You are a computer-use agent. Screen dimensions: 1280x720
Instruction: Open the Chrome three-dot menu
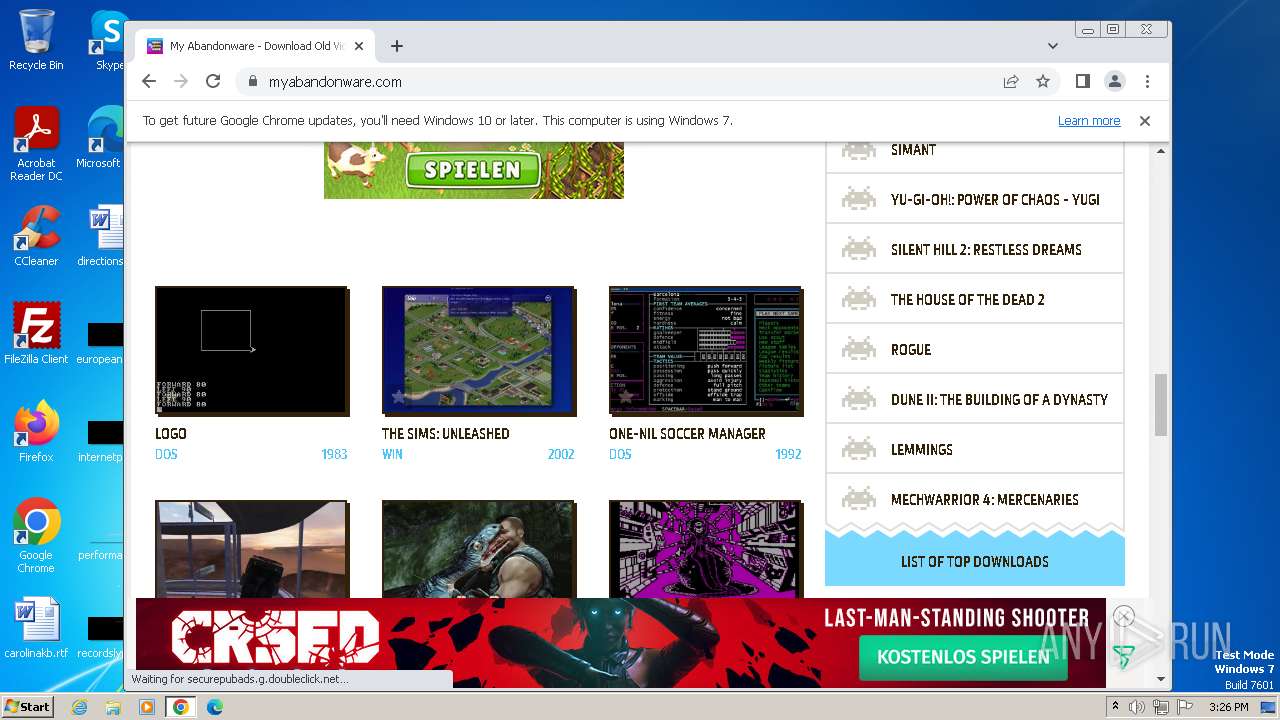pyautogui.click(x=1147, y=82)
